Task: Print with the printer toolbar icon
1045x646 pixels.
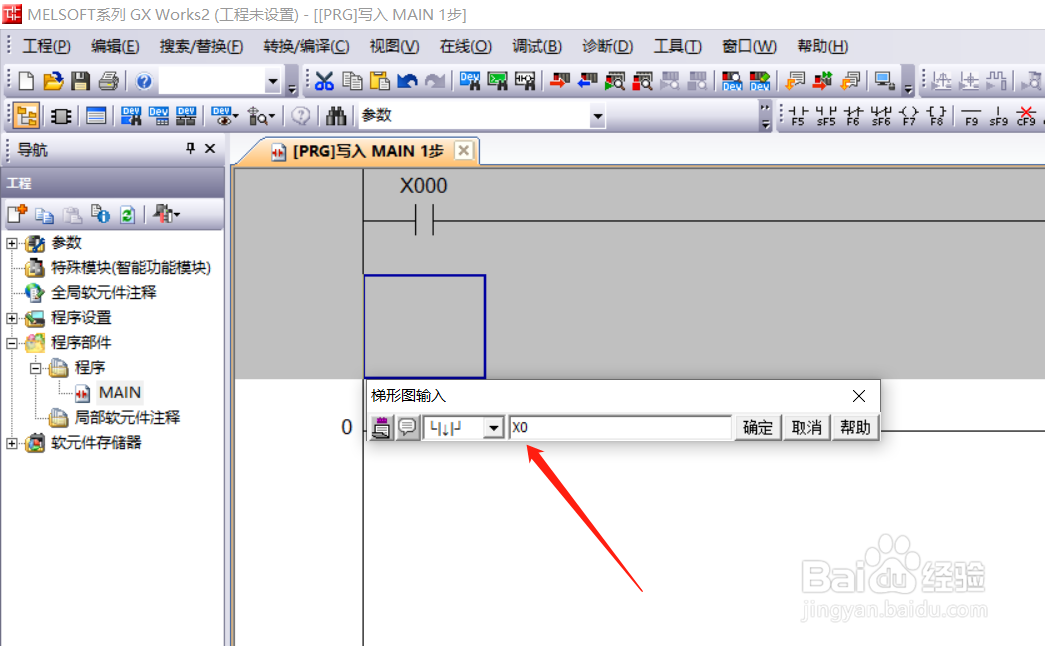Action: pyautogui.click(x=109, y=81)
